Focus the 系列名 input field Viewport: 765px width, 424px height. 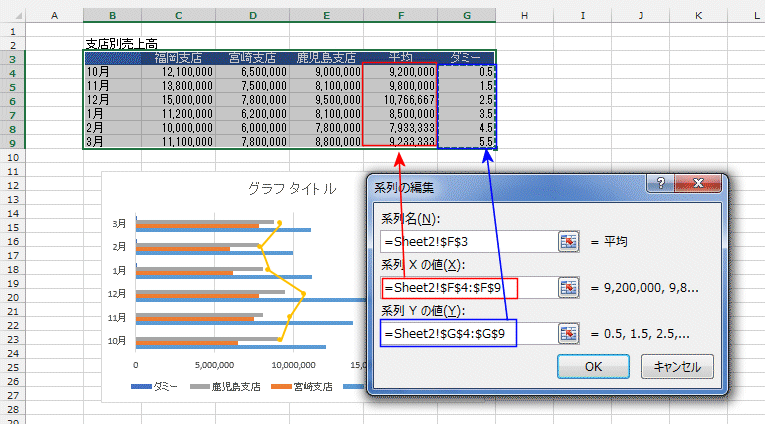(466, 241)
